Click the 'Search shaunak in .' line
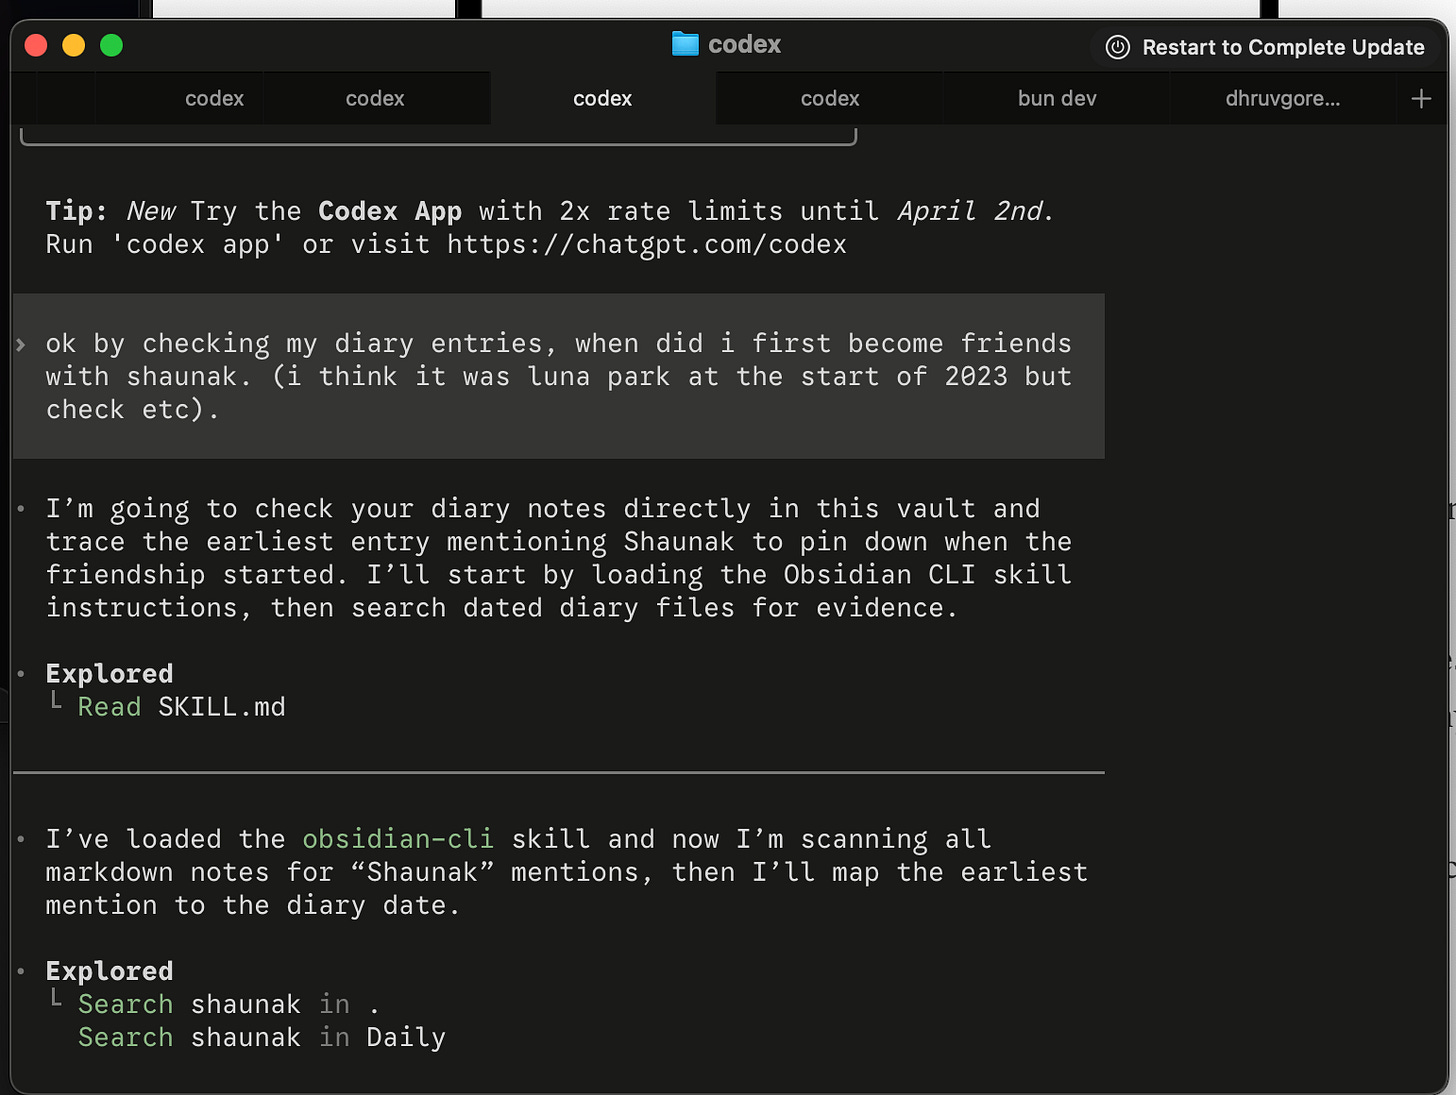The width and height of the screenshot is (1456, 1095). click(228, 1004)
